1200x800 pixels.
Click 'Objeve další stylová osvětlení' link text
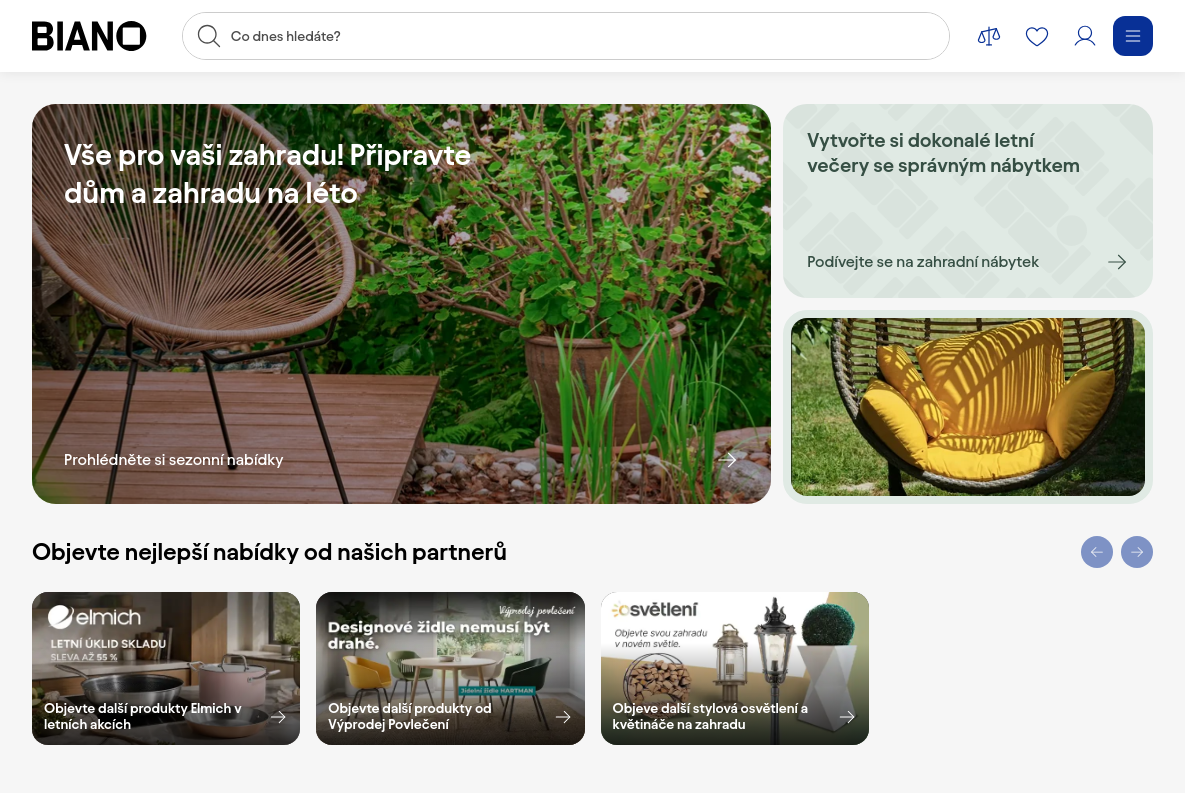pyautogui.click(x=710, y=716)
